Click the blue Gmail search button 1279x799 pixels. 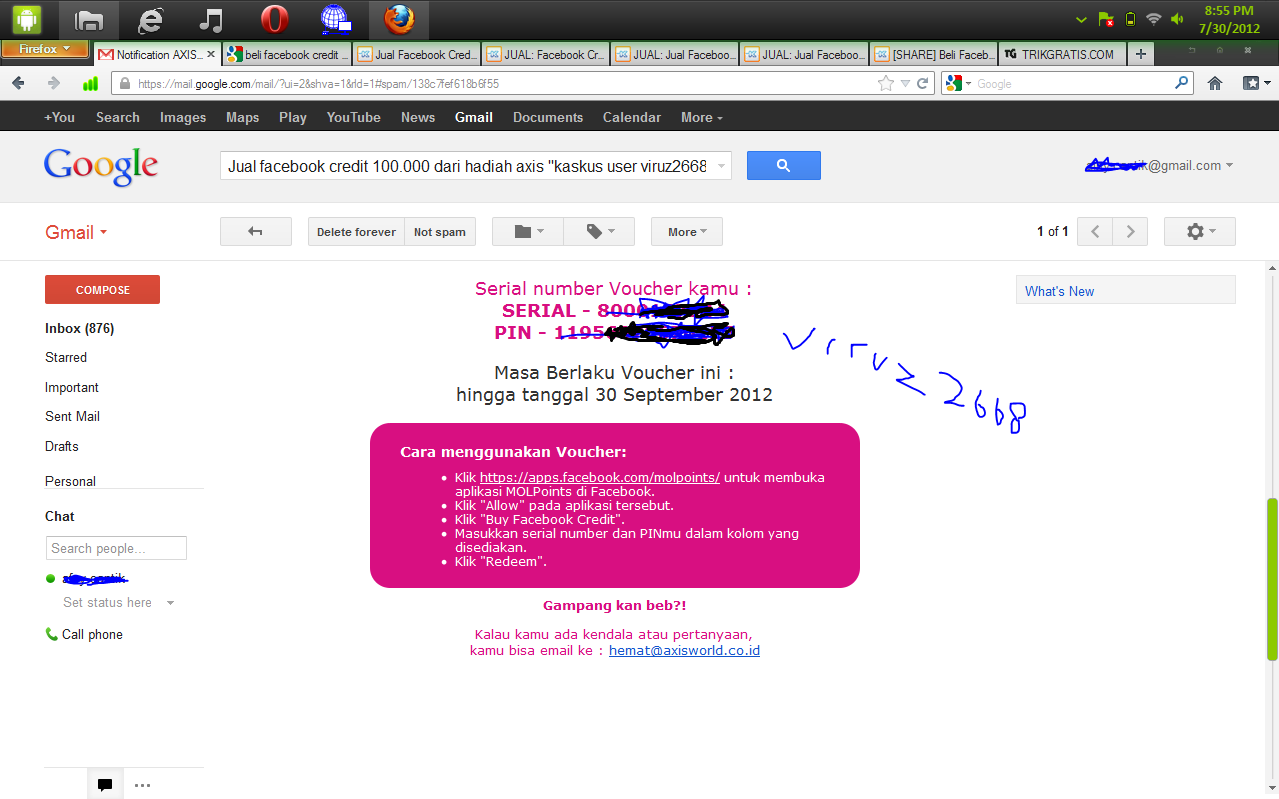(784, 166)
